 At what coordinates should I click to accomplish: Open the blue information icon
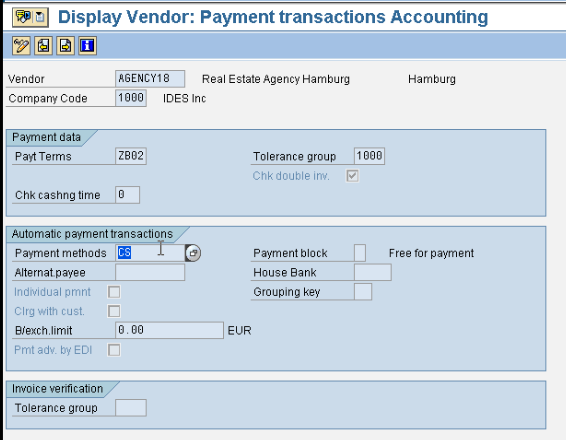point(87,46)
